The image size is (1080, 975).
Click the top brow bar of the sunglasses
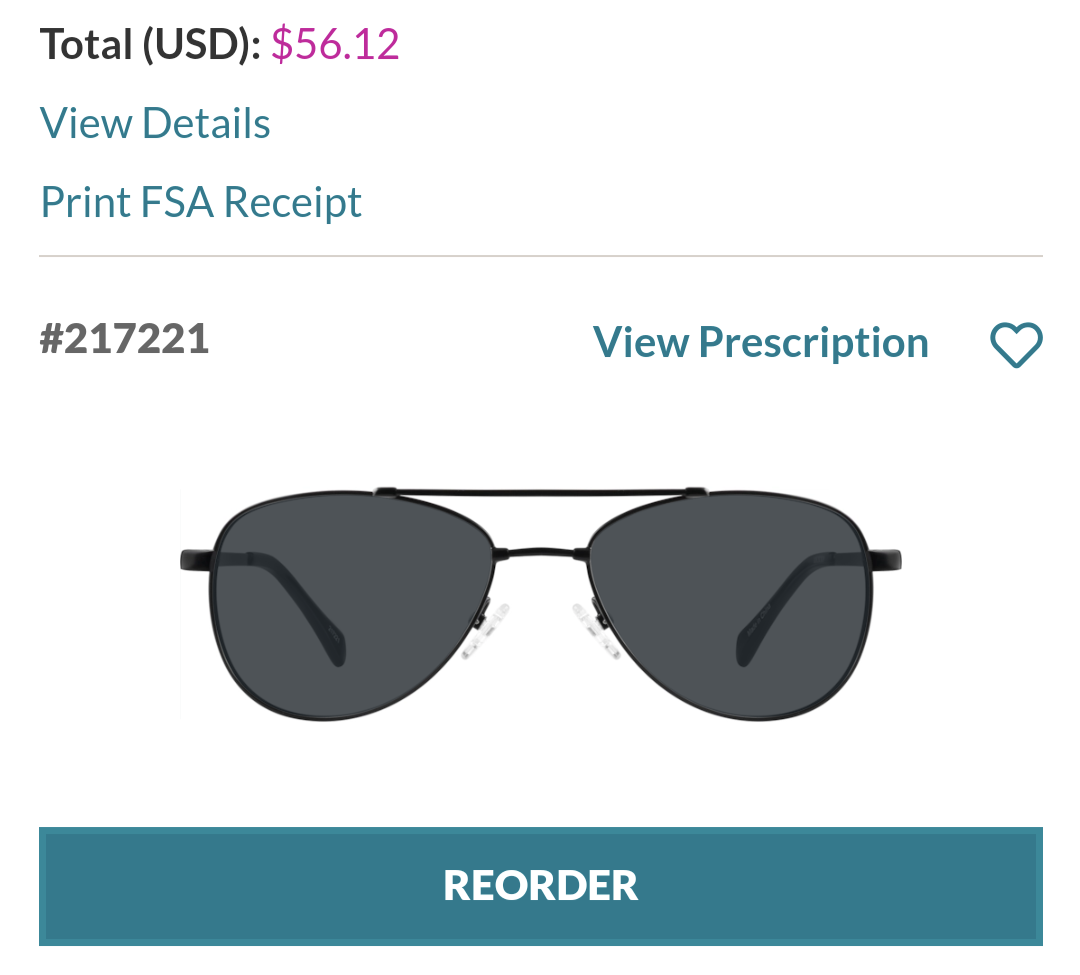point(540,493)
